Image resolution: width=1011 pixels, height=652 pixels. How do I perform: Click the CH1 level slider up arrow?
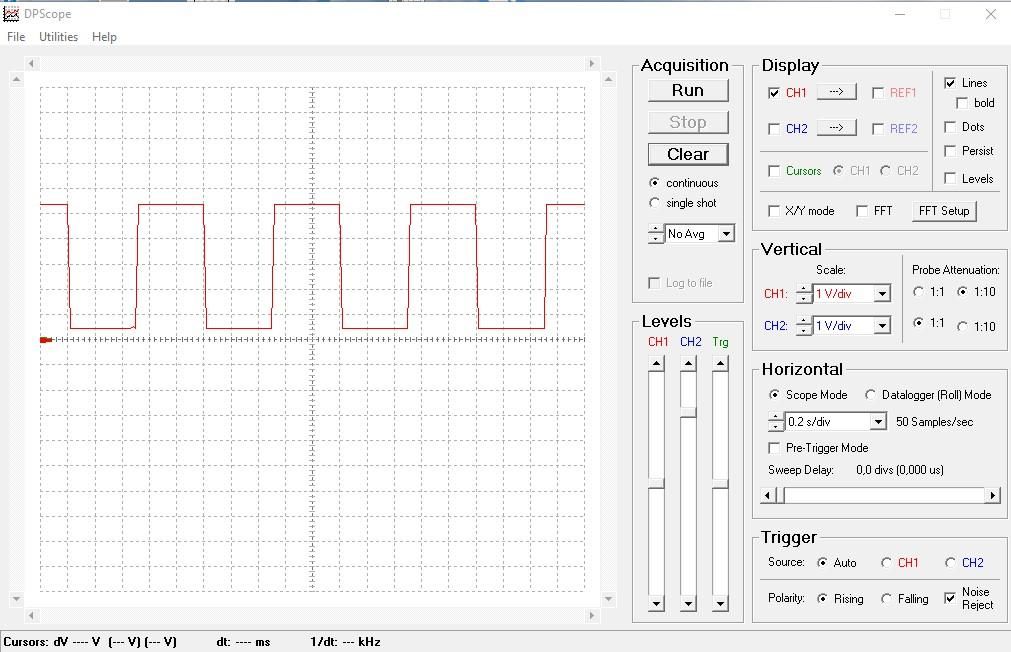click(656, 364)
